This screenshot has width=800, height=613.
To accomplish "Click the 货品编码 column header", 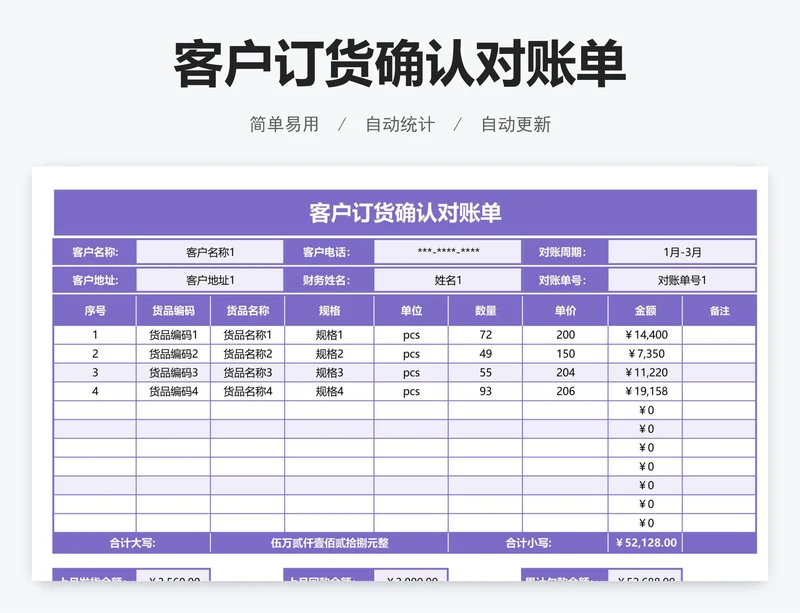I will tap(173, 310).
